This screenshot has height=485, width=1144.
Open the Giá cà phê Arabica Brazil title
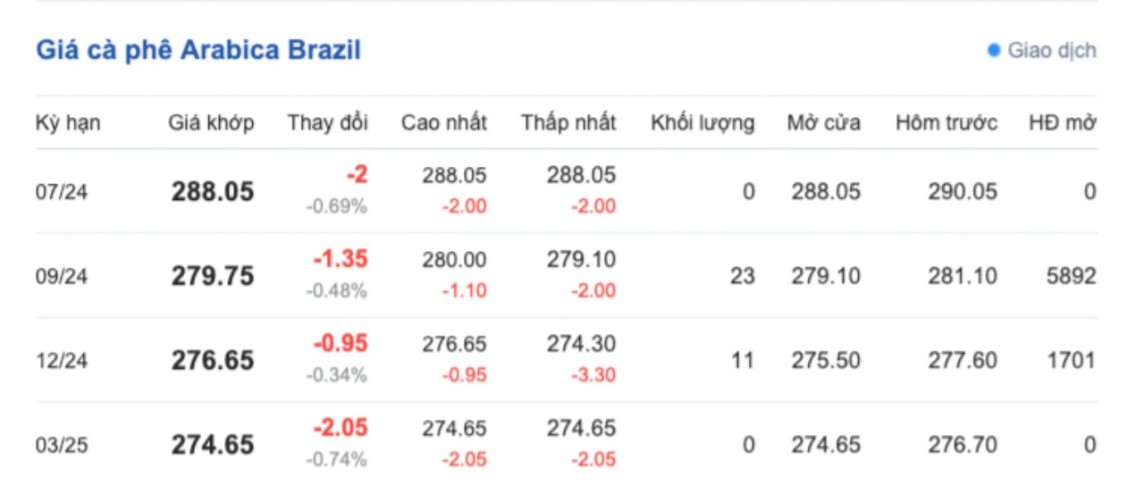[198, 50]
